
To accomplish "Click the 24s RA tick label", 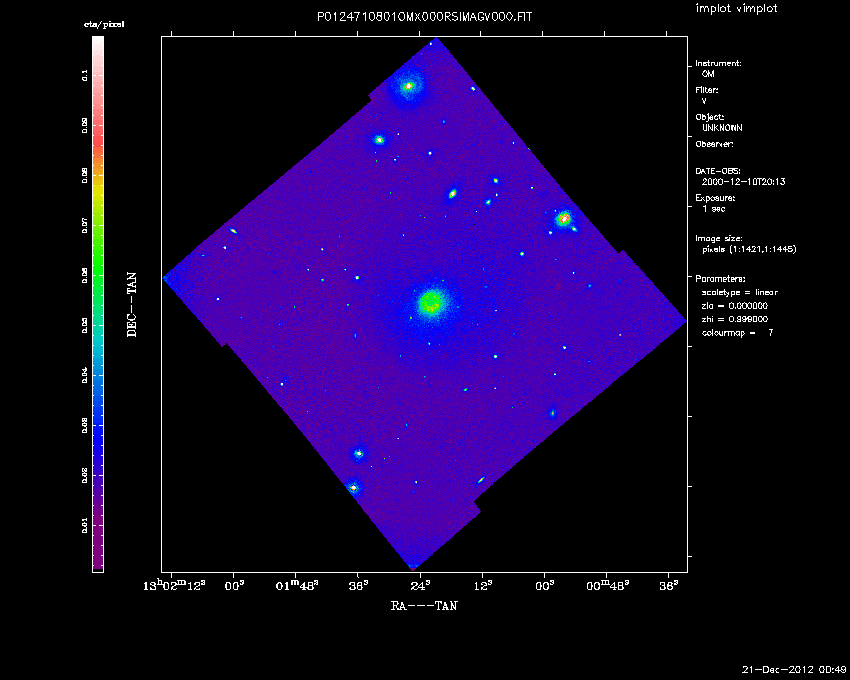I will tap(420, 586).
